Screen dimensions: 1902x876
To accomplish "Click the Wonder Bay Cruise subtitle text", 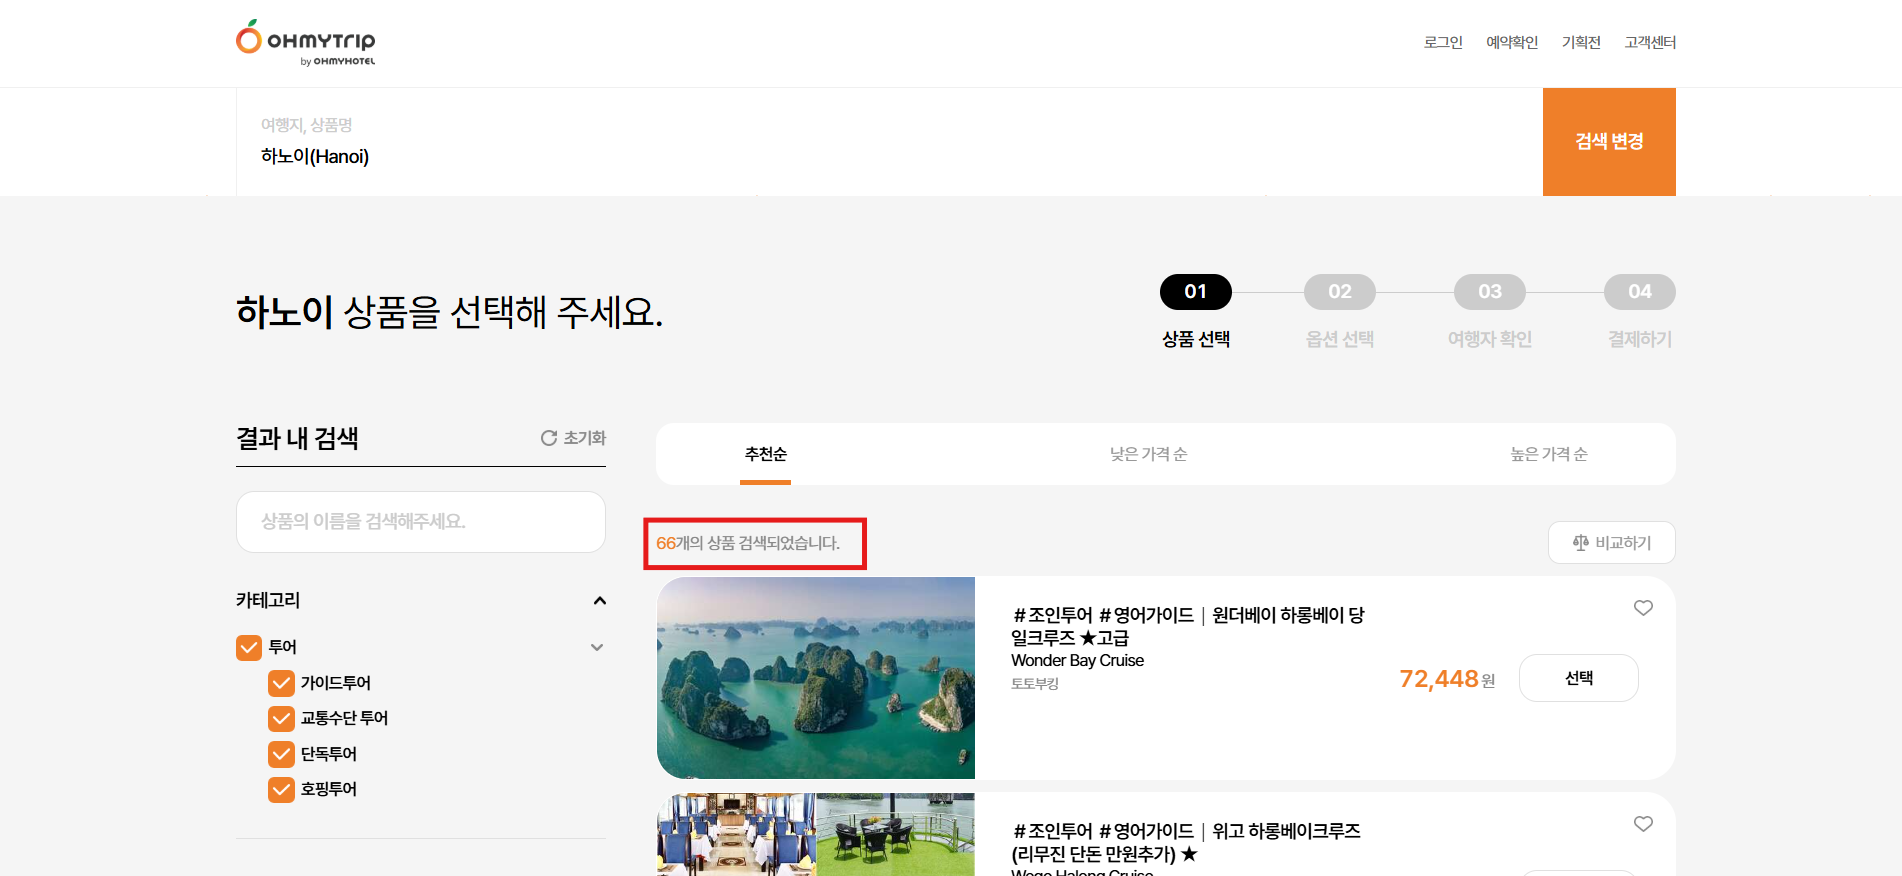I will (x=1077, y=661).
